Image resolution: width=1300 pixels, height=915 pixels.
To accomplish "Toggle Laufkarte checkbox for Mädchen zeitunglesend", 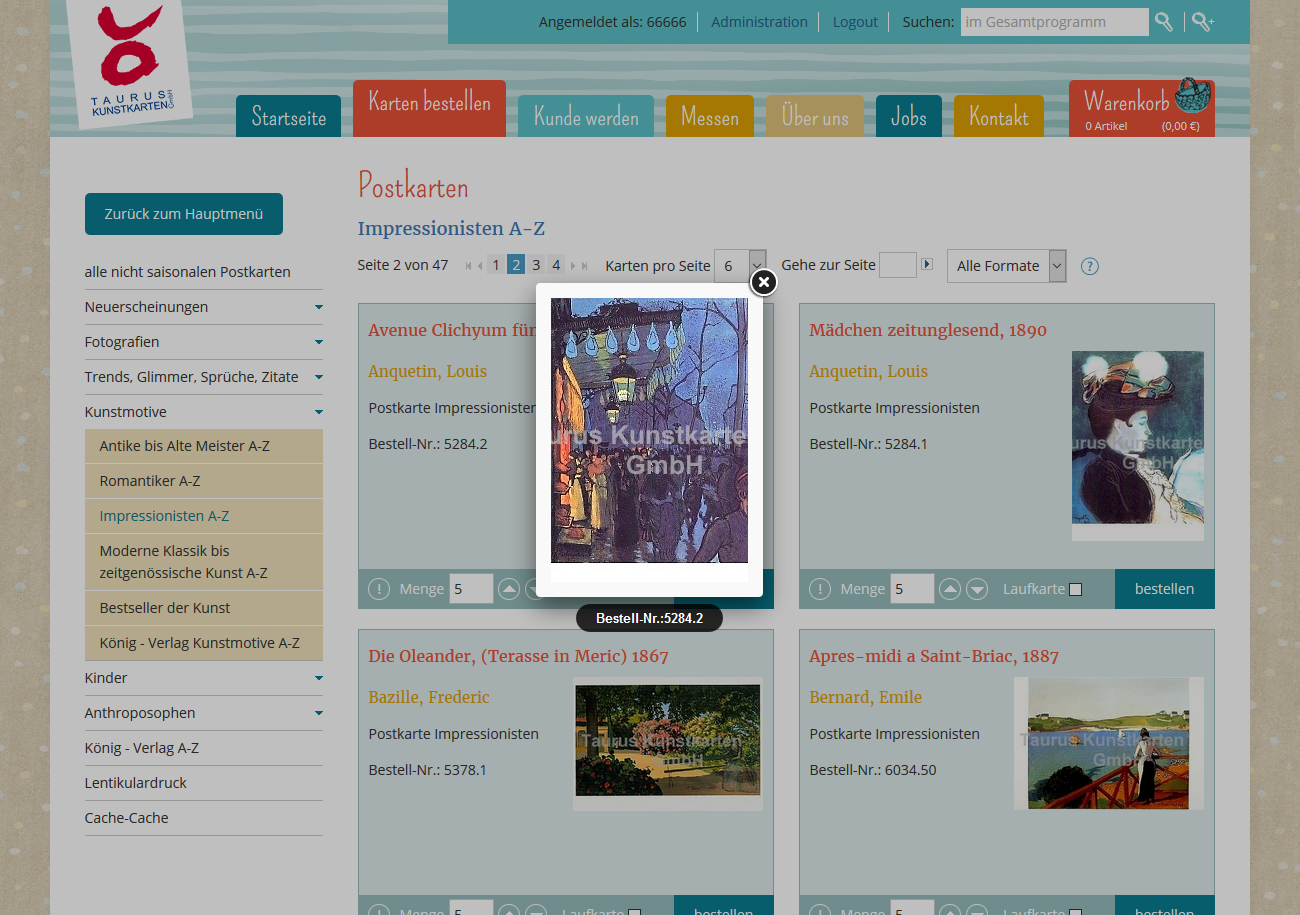I will 1076,590.
